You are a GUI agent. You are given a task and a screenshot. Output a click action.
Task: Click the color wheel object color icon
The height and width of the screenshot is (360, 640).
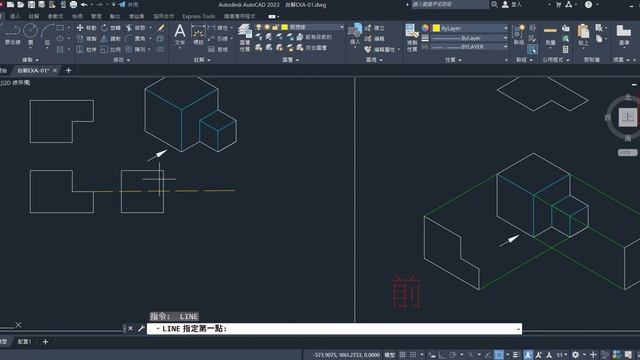click(425, 28)
